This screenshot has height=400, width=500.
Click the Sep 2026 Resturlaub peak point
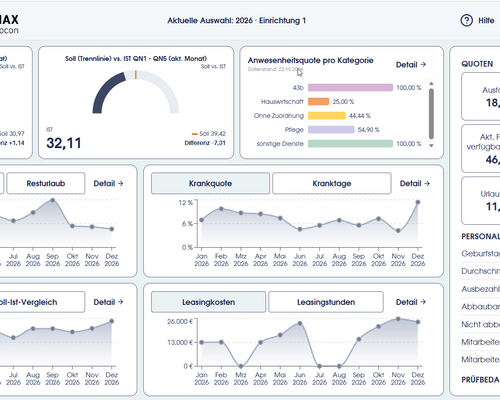tap(53, 200)
